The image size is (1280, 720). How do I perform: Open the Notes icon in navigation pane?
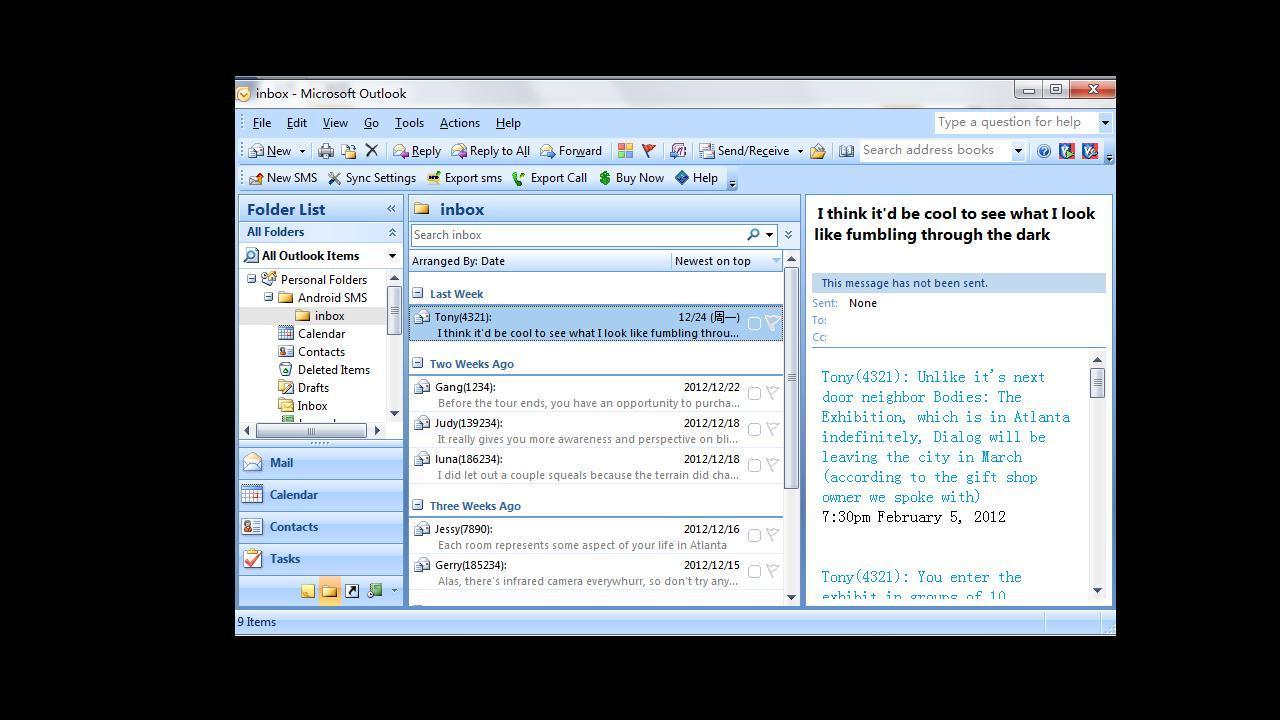coord(308,591)
